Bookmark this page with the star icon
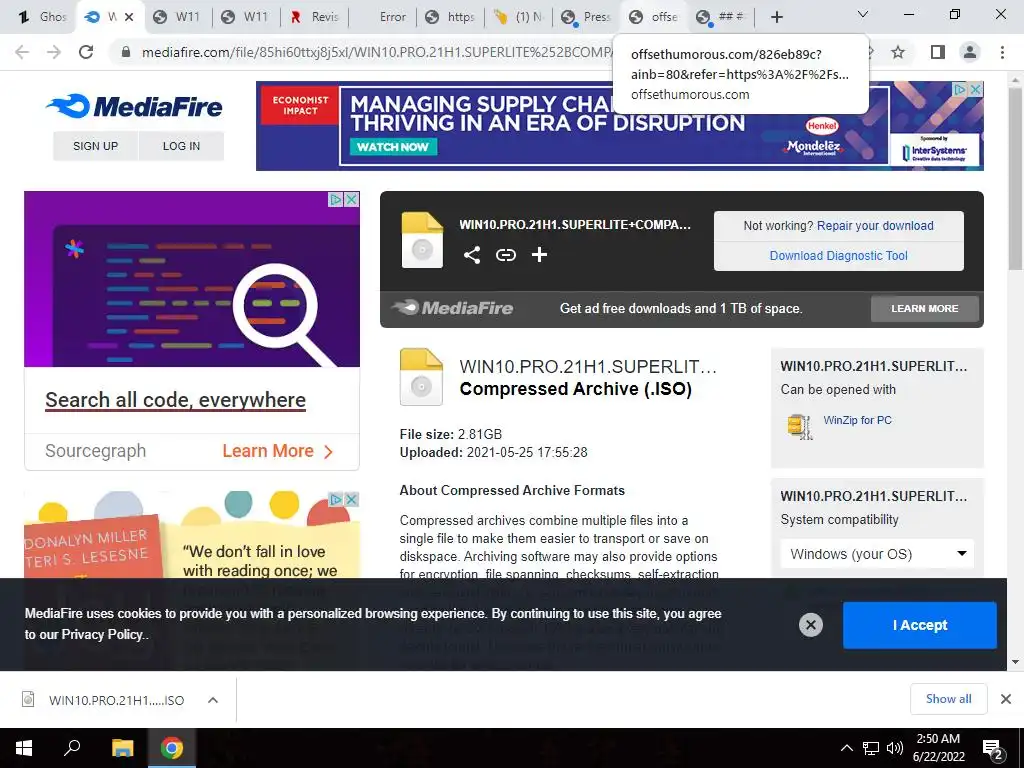Viewport: 1024px width, 768px height. pyautogui.click(x=898, y=52)
